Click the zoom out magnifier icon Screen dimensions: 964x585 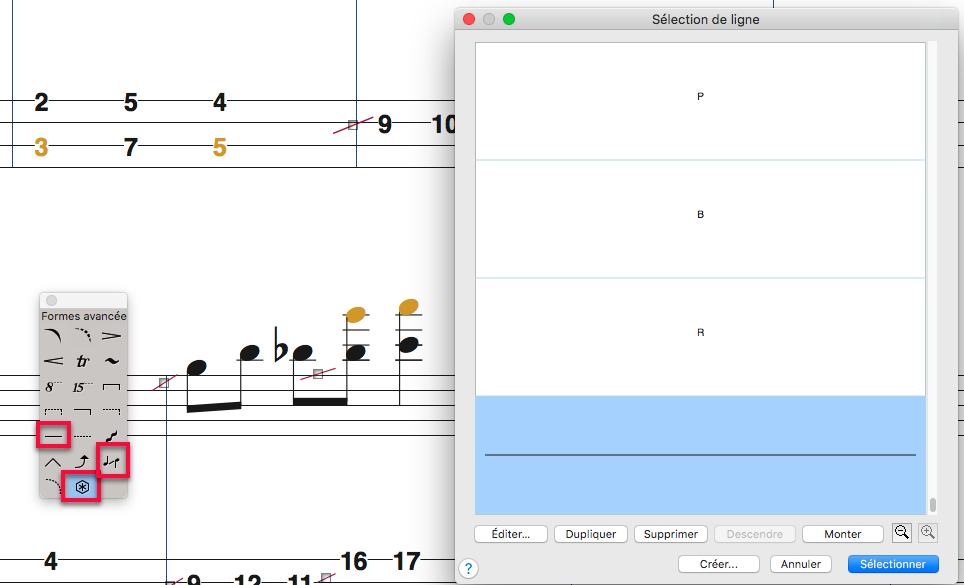(x=902, y=534)
